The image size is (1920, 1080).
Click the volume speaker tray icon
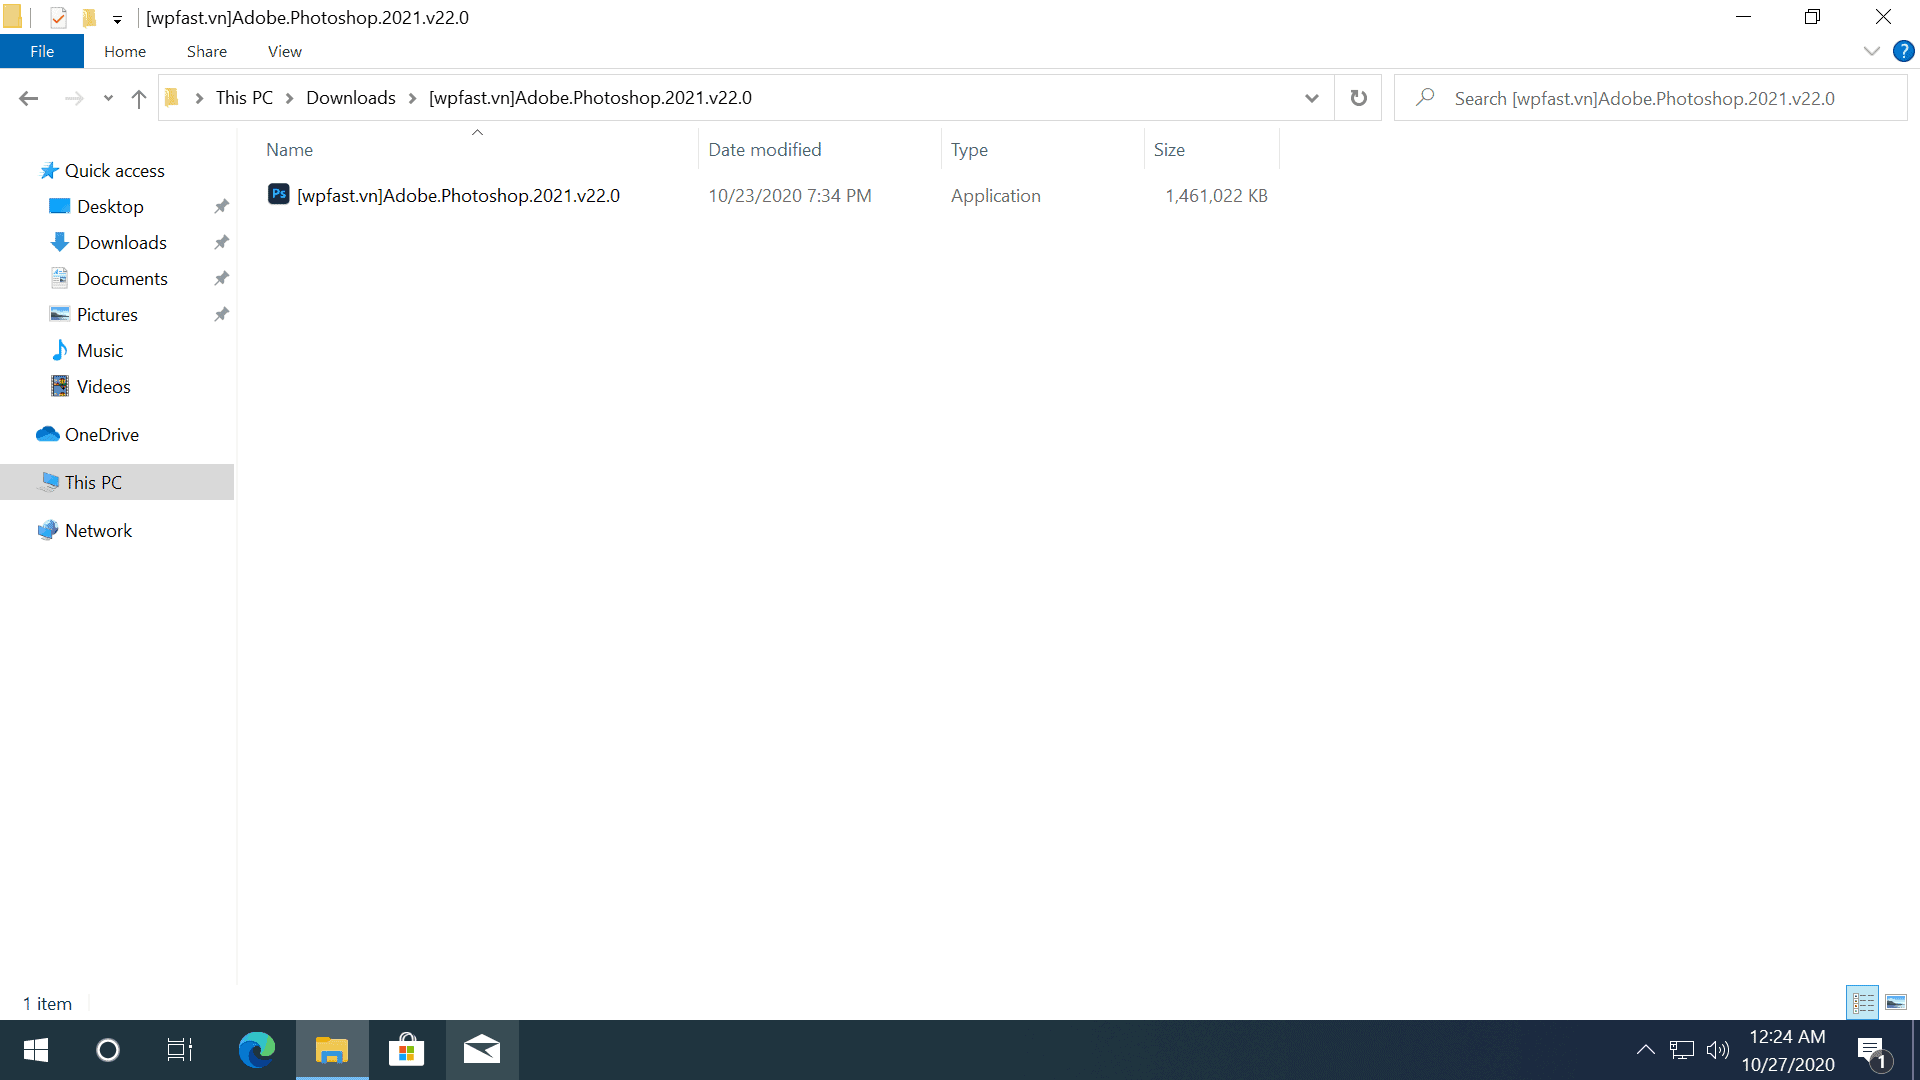pyautogui.click(x=1717, y=1050)
